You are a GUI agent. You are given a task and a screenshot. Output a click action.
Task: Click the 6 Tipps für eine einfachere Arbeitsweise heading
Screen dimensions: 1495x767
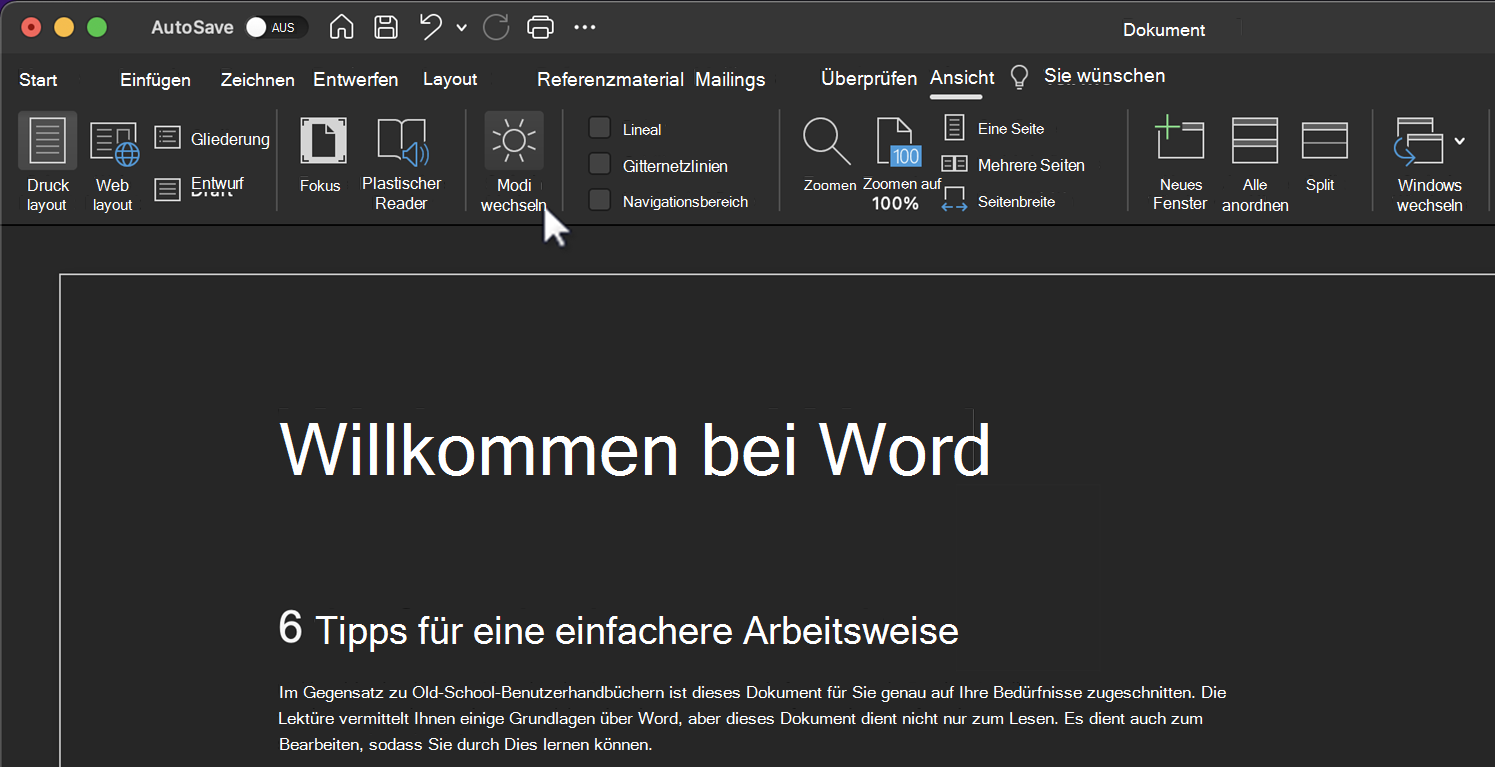(619, 630)
